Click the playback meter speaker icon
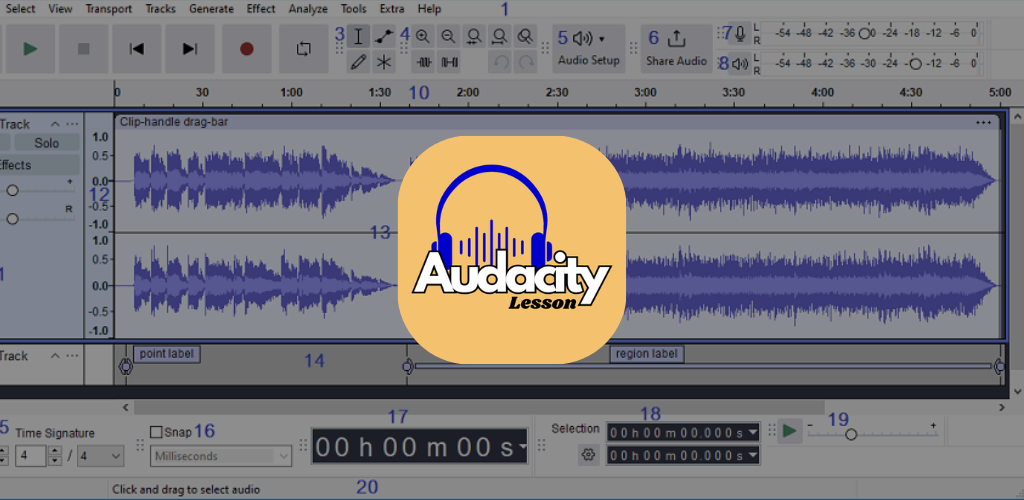 [x=740, y=63]
